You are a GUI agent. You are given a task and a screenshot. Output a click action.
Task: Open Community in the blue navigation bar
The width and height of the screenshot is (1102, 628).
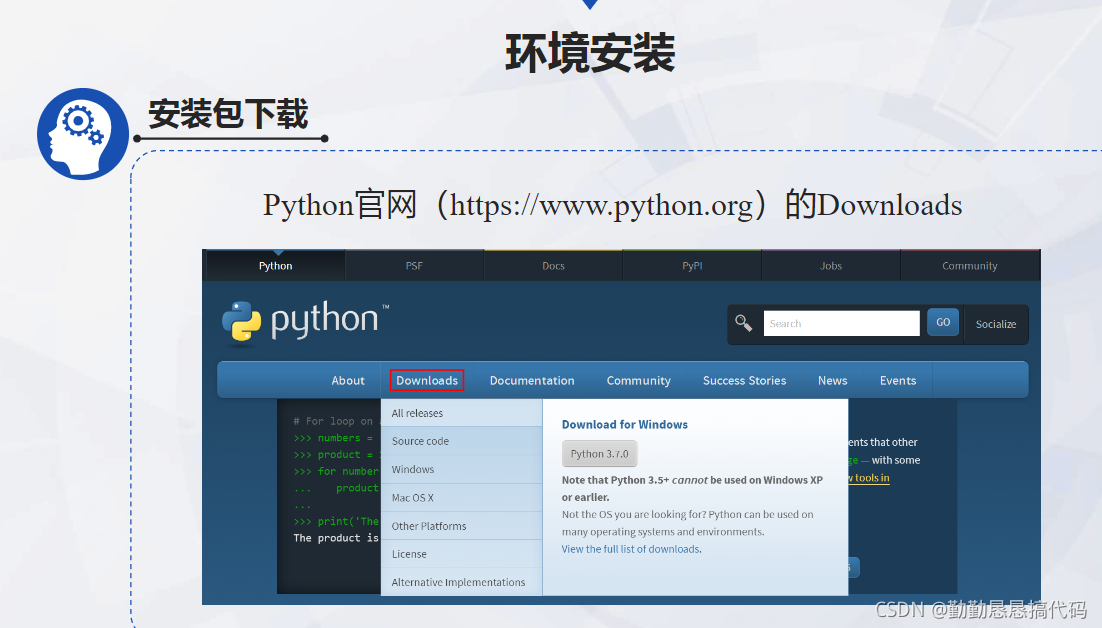[x=638, y=380]
